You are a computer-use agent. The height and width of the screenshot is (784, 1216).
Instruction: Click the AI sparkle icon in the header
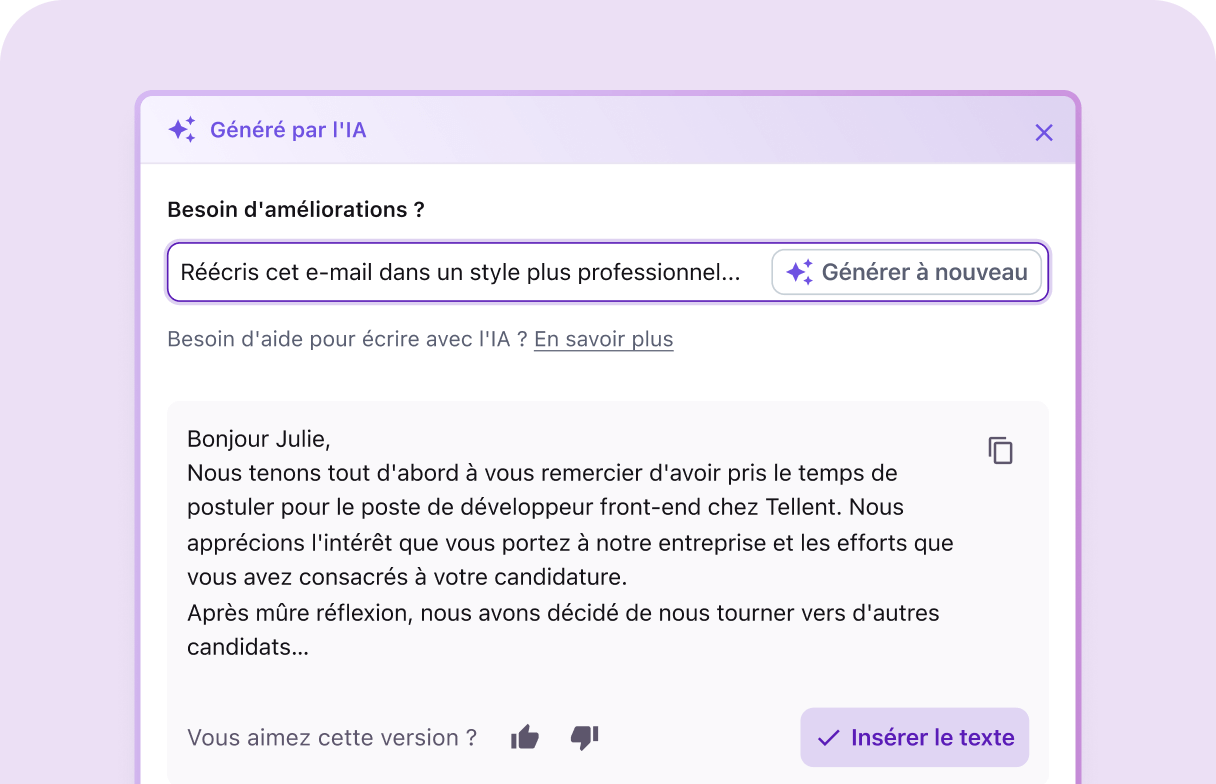click(x=181, y=129)
